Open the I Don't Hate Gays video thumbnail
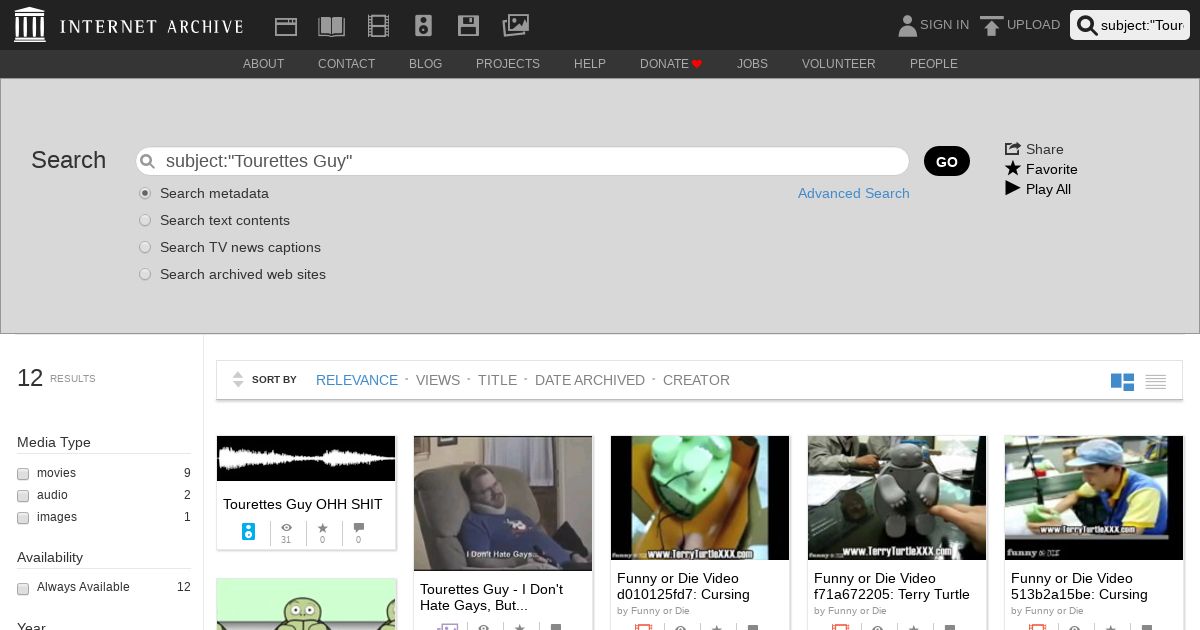This screenshot has width=1200, height=630. [503, 503]
